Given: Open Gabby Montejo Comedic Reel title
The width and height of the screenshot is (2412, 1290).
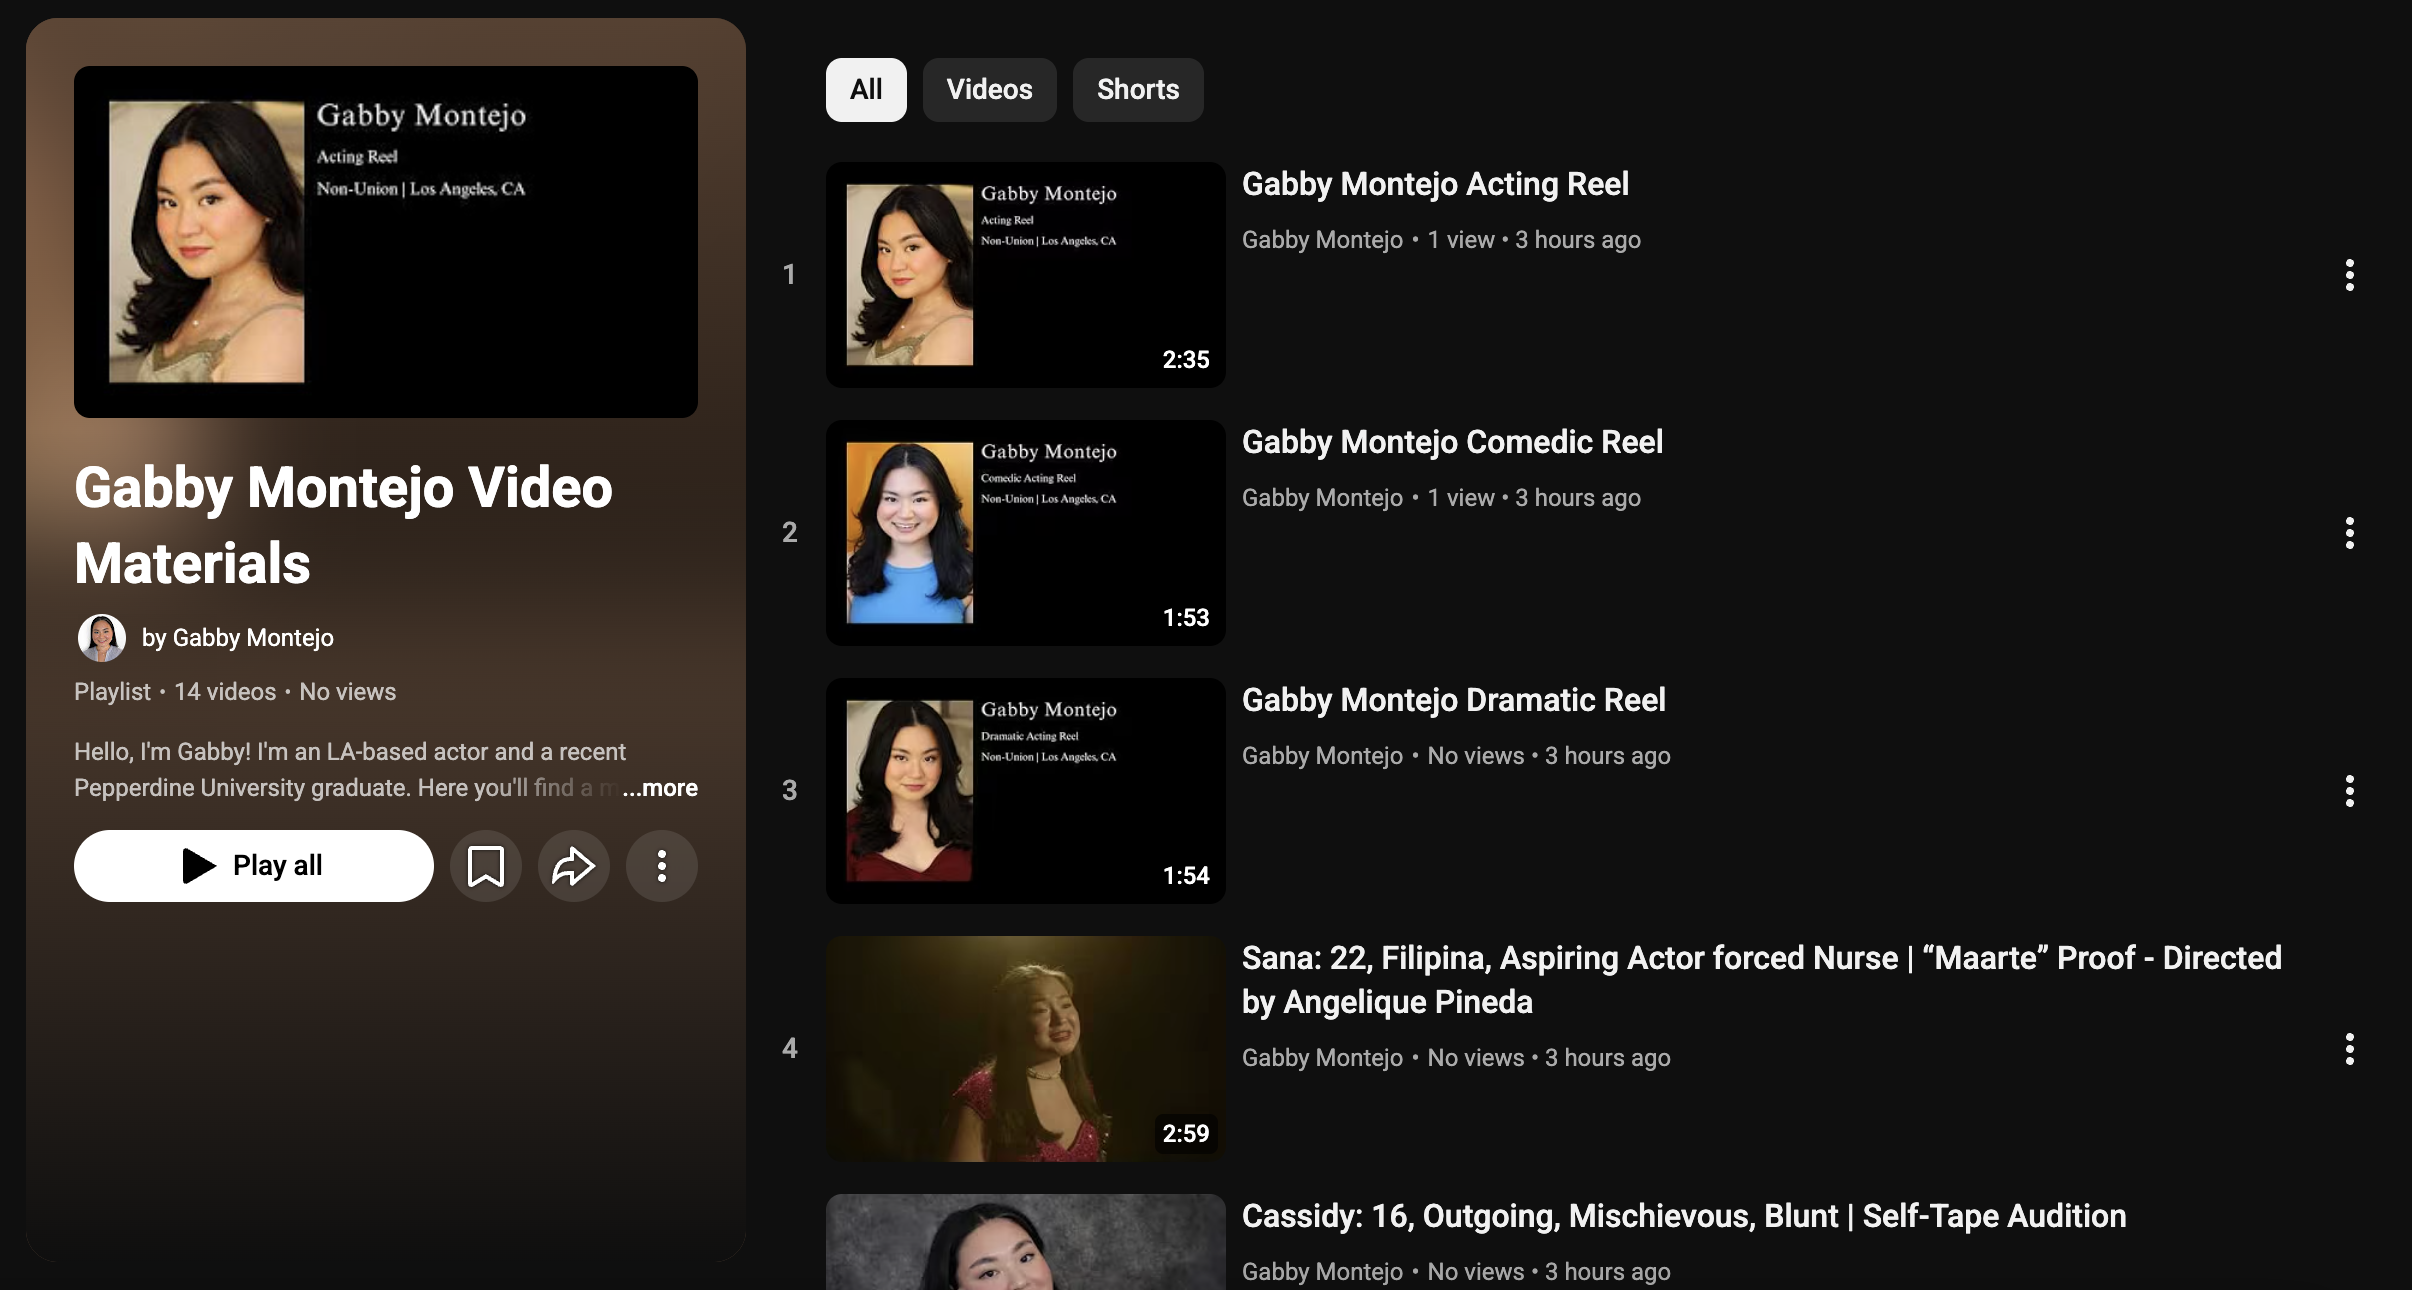Looking at the screenshot, I should pos(1452,442).
